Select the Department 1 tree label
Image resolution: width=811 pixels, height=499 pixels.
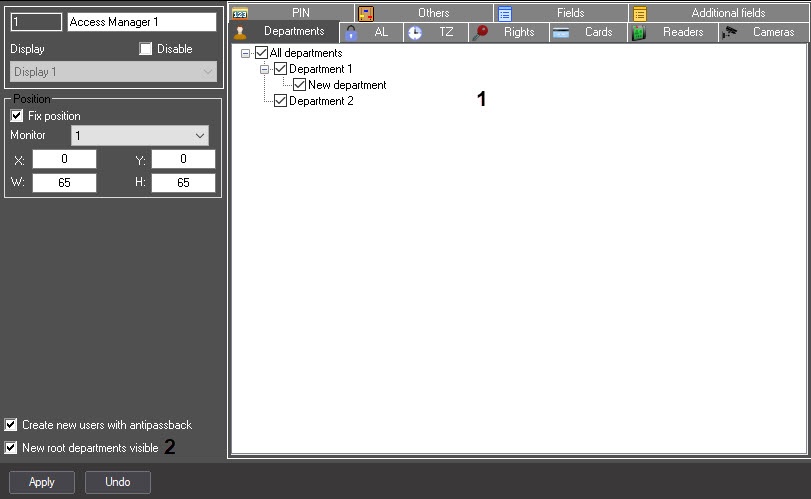pyautogui.click(x=321, y=69)
